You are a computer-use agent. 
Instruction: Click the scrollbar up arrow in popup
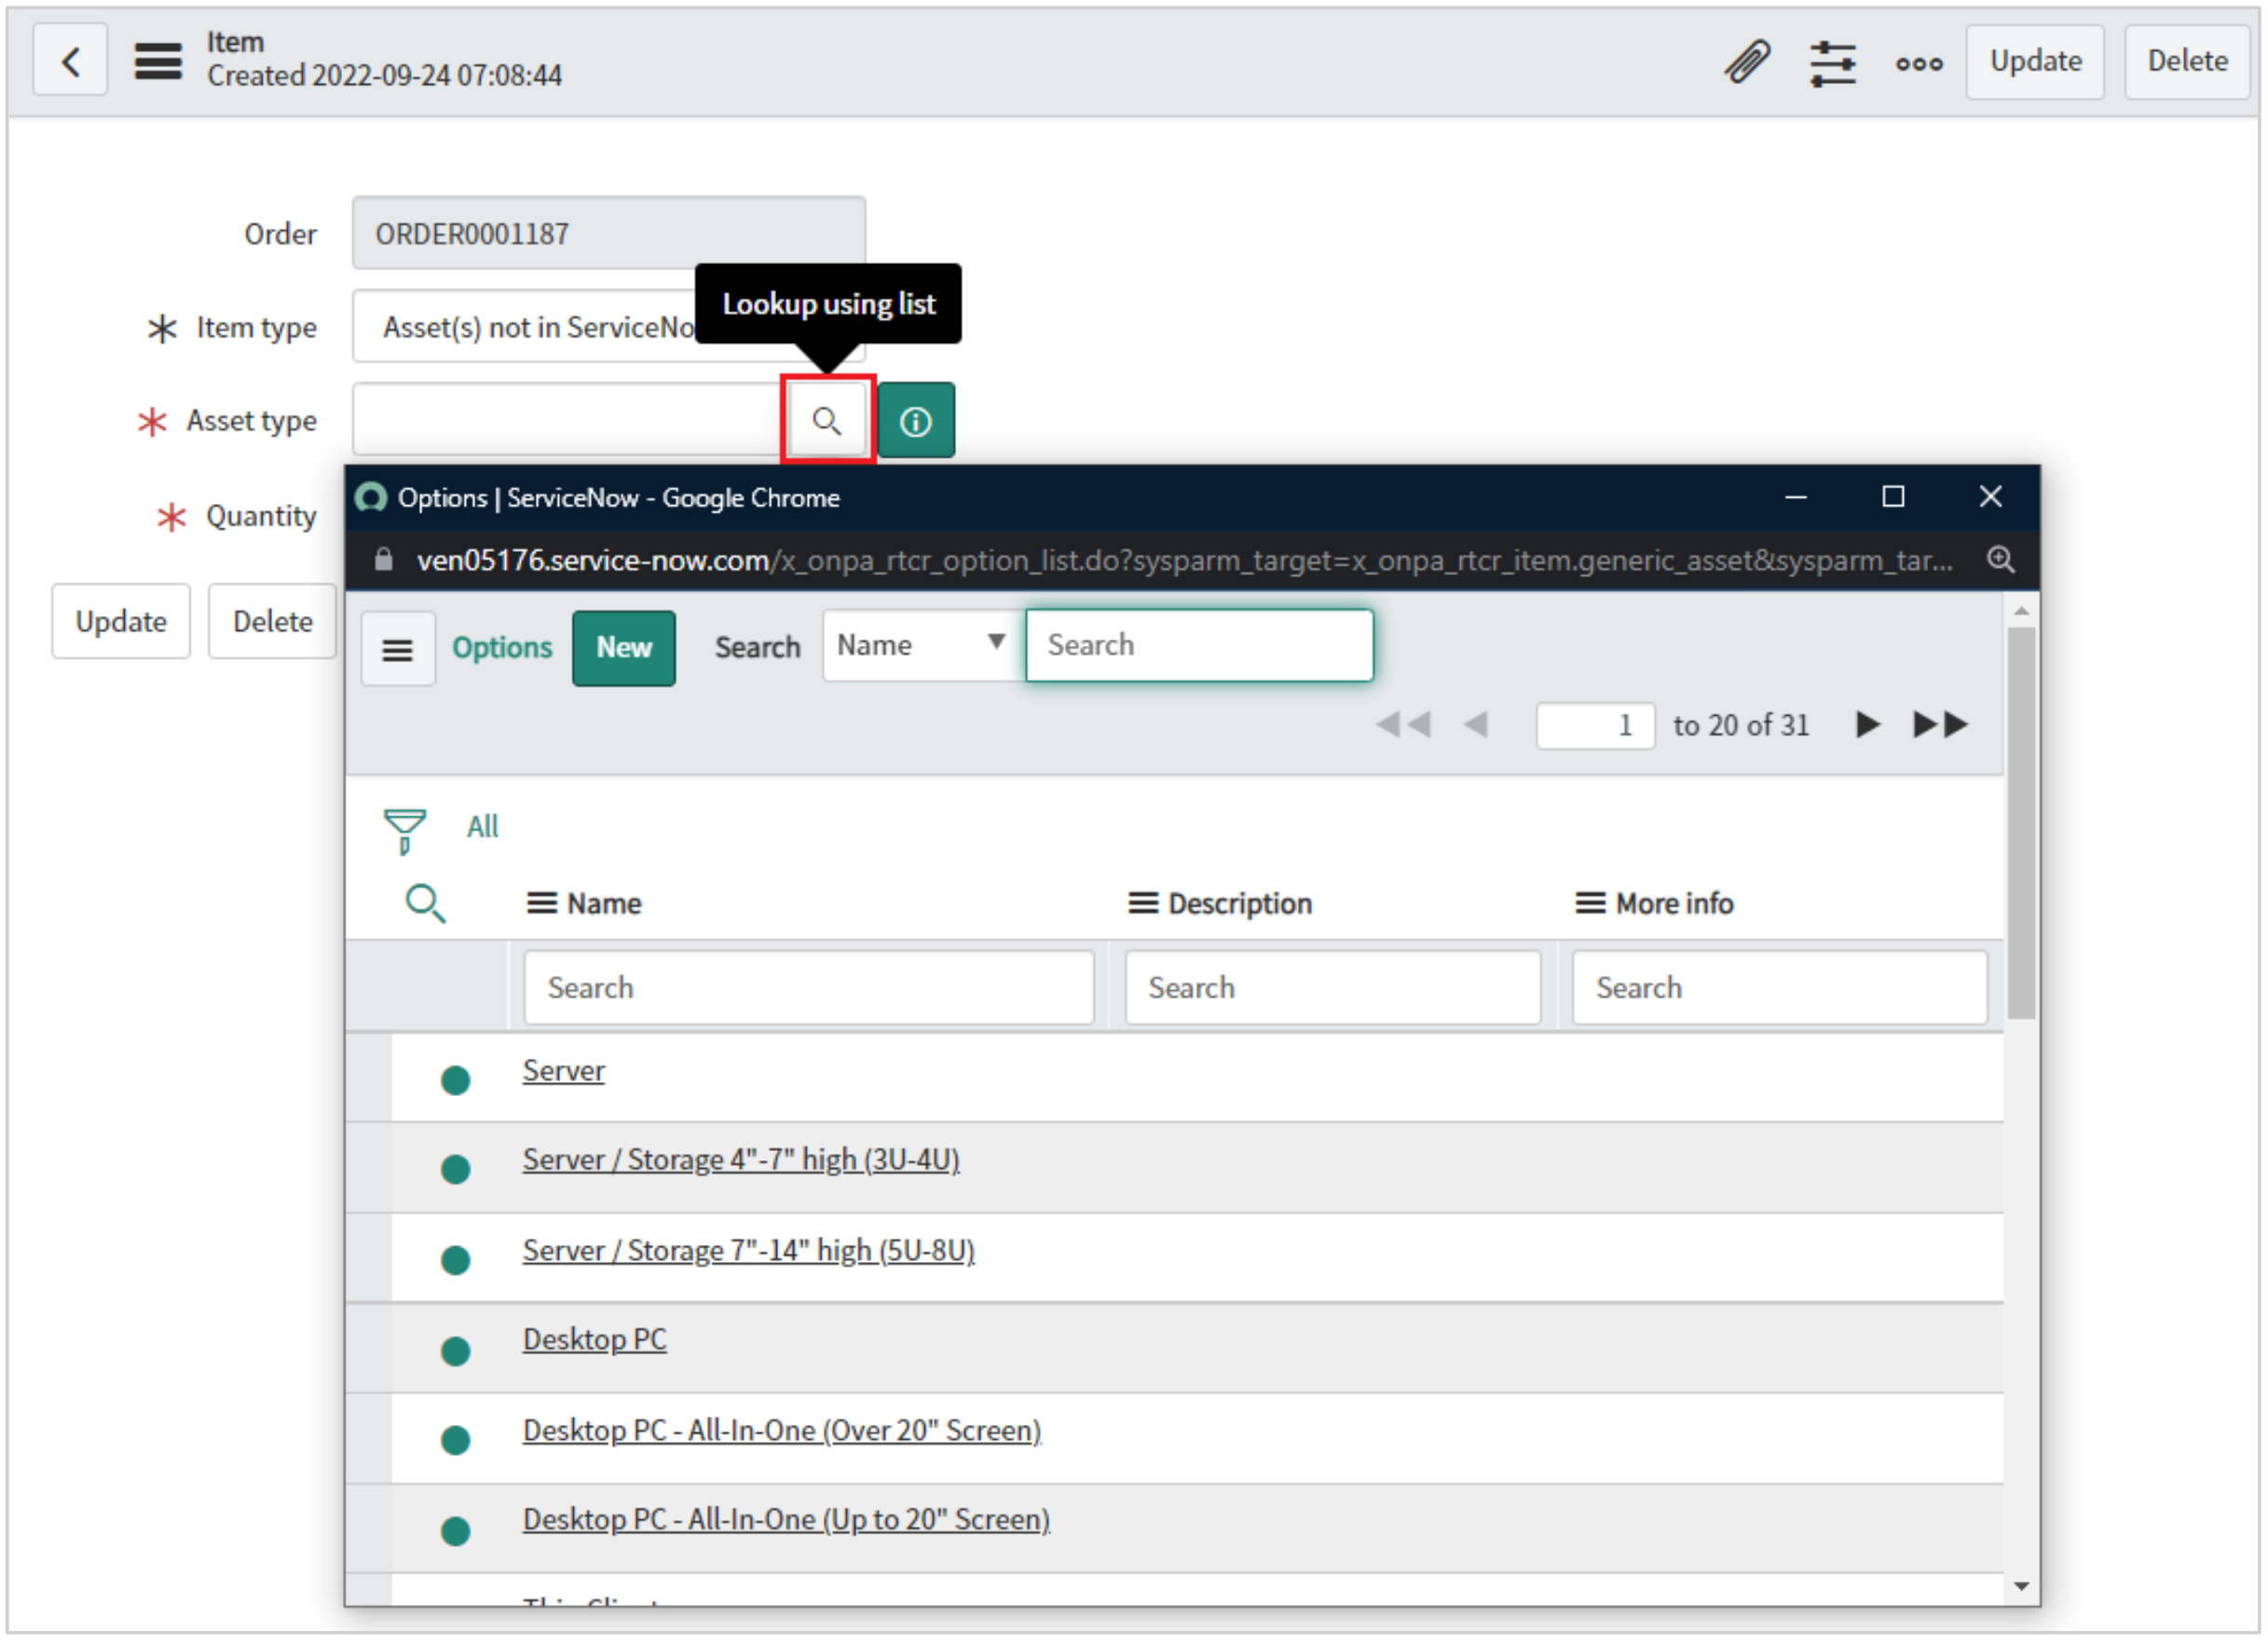[x=2021, y=610]
